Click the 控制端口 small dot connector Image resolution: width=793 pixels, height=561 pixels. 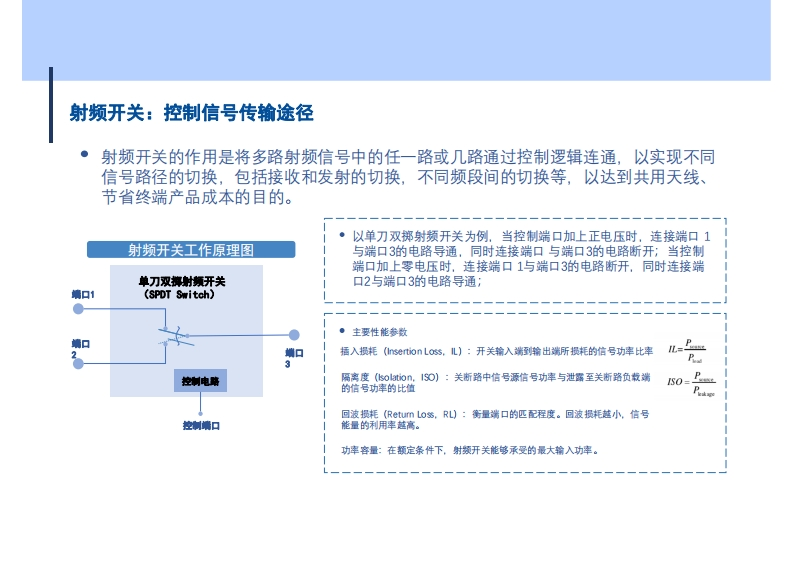coord(201,412)
